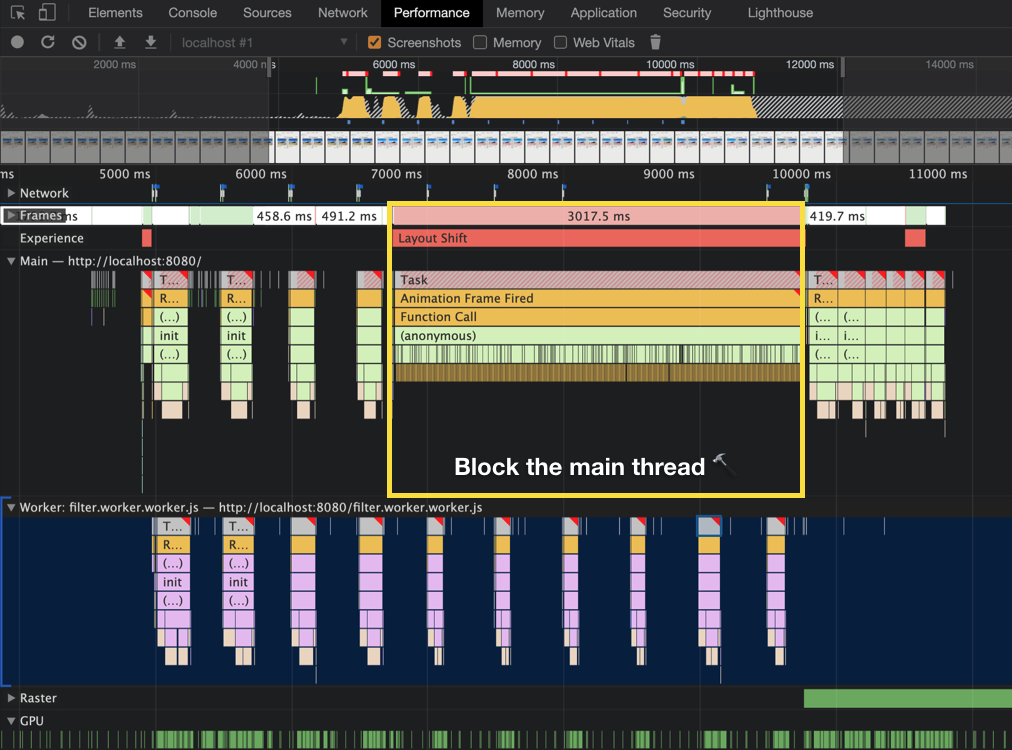Open the localhost #1 recording dropdown
1012x750 pixels.
tap(264, 43)
